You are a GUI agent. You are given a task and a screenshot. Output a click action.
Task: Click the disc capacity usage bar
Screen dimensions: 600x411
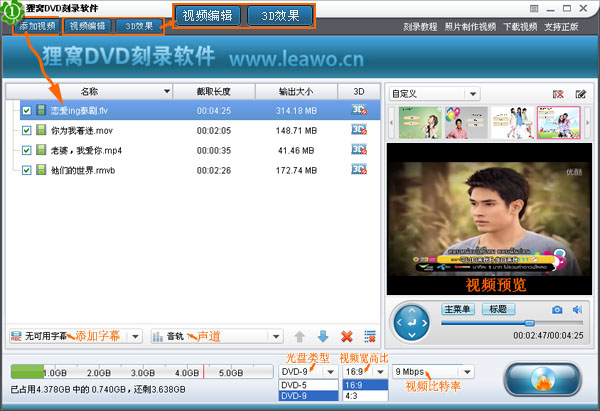(x=142, y=372)
